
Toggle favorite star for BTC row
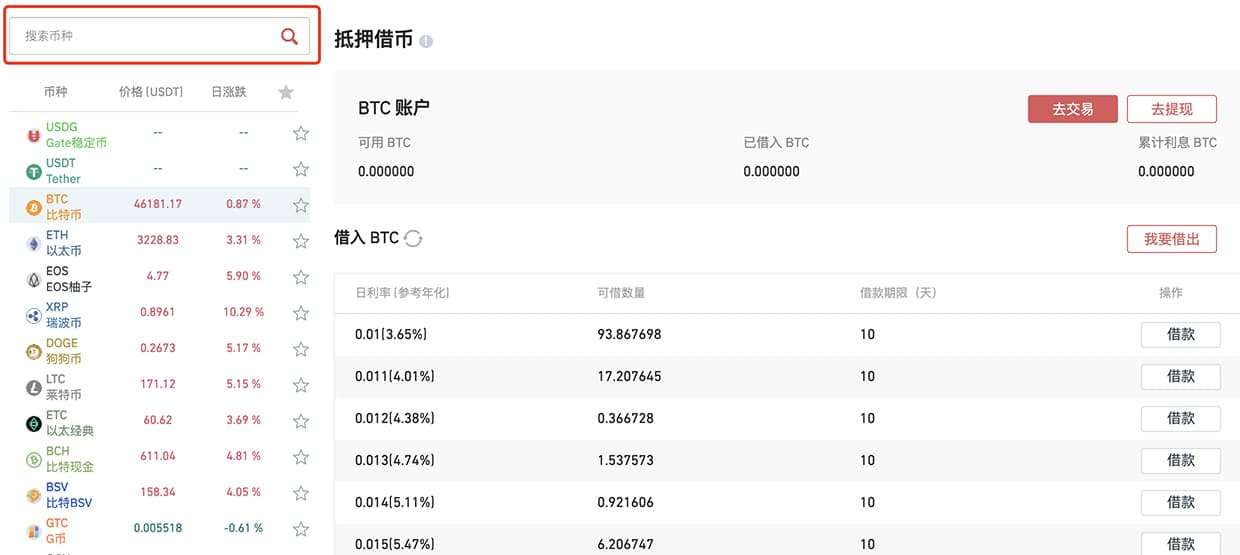[301, 205]
